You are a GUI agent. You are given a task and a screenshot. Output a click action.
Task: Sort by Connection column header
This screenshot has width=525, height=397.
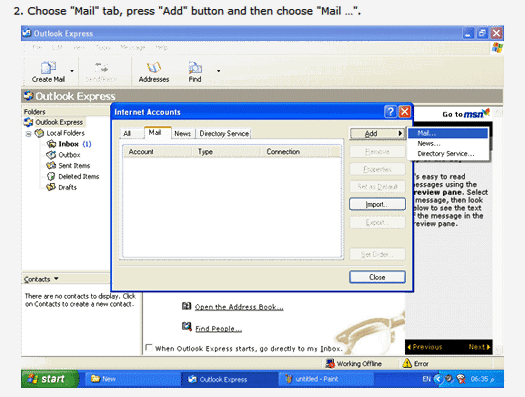pos(295,152)
